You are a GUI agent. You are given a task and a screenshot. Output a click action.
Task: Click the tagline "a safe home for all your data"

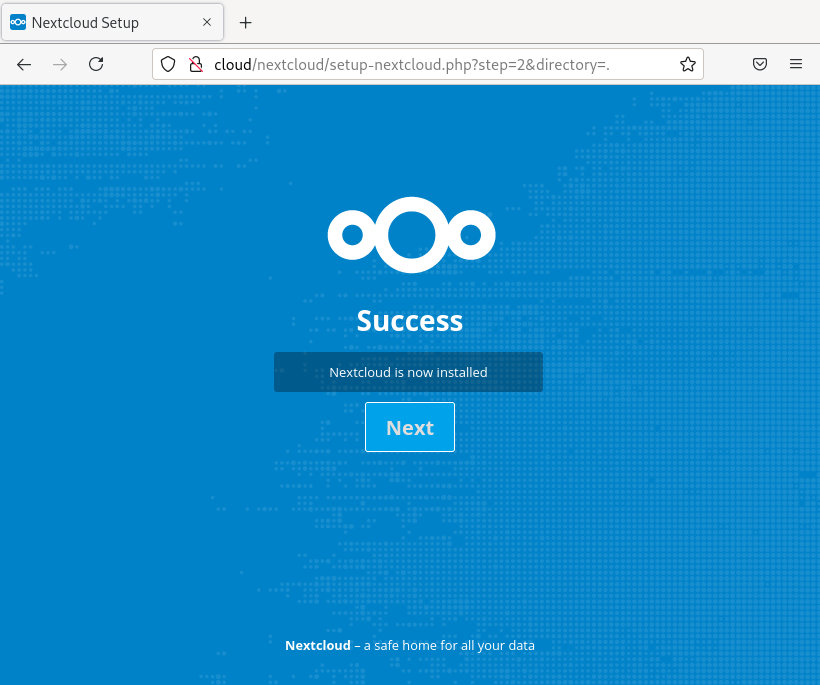(445, 645)
